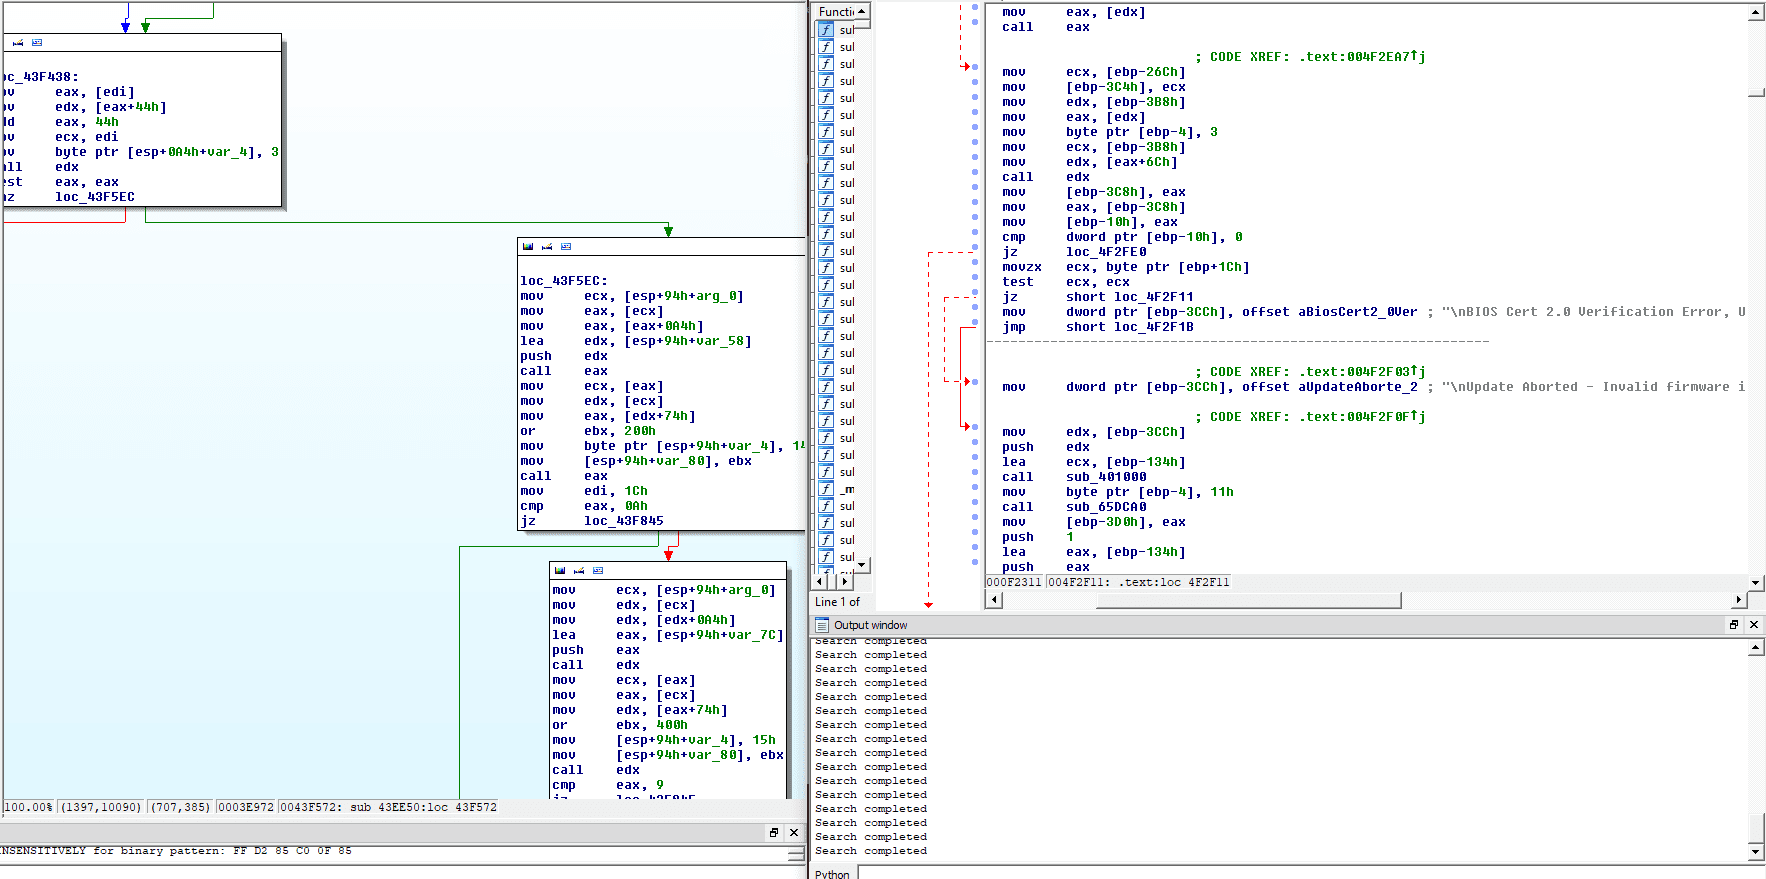This screenshot has width=1766, height=879.
Task: Click 'loc_4F2FE0' jump target in disassembly
Action: coord(1106,252)
